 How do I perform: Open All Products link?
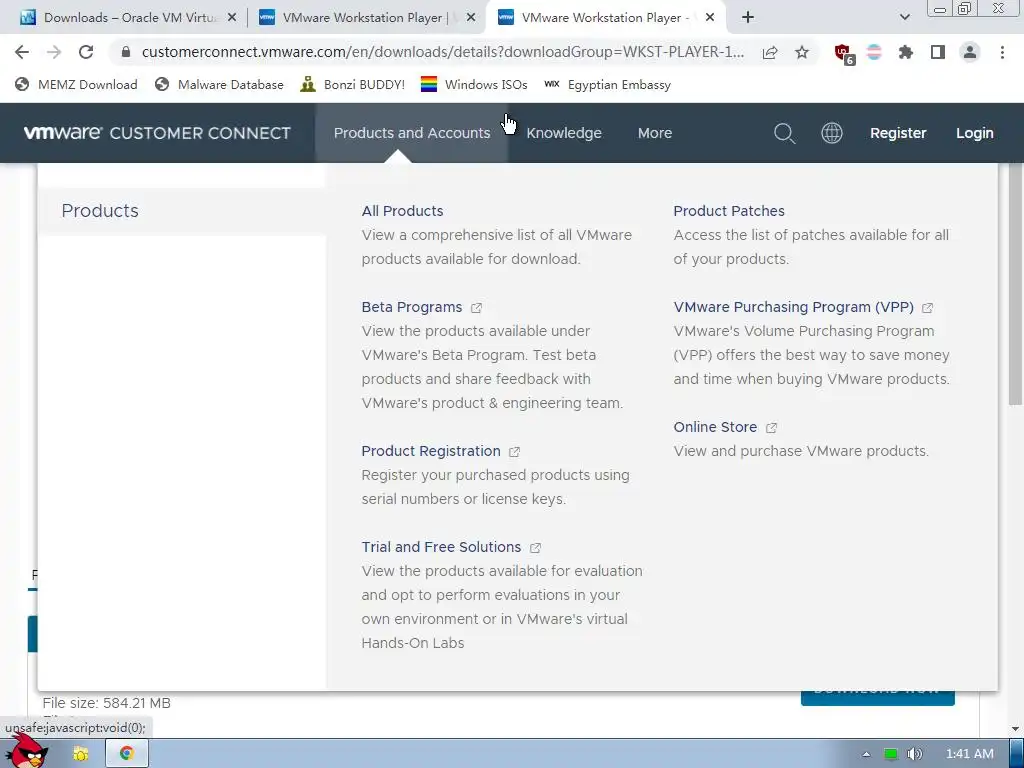(402, 211)
